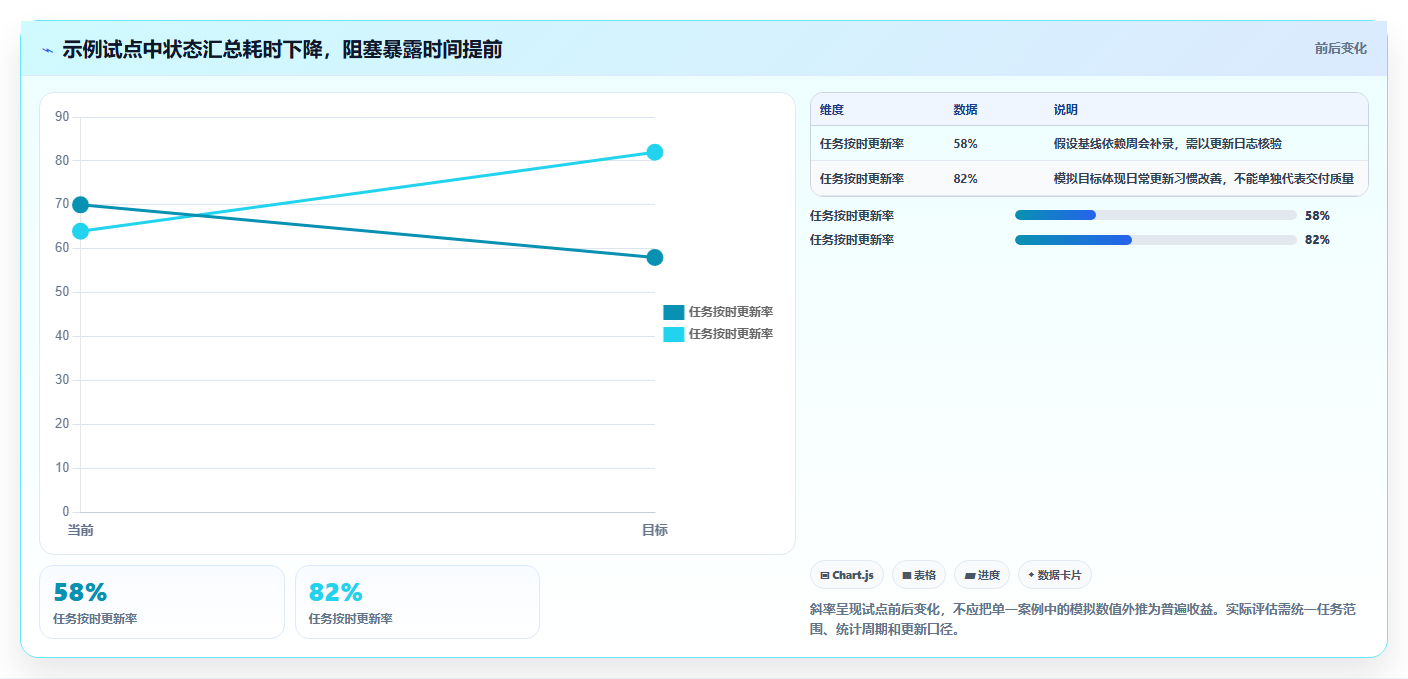This screenshot has width=1408, height=679.
Task: Click the second table row 任务按时更新率 cell
Action: 862,179
